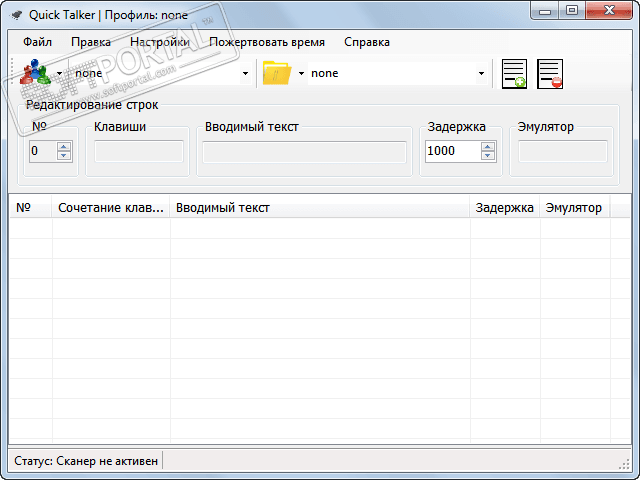Click the Задержка 1000 field
The width and height of the screenshot is (640, 480).
point(453,151)
